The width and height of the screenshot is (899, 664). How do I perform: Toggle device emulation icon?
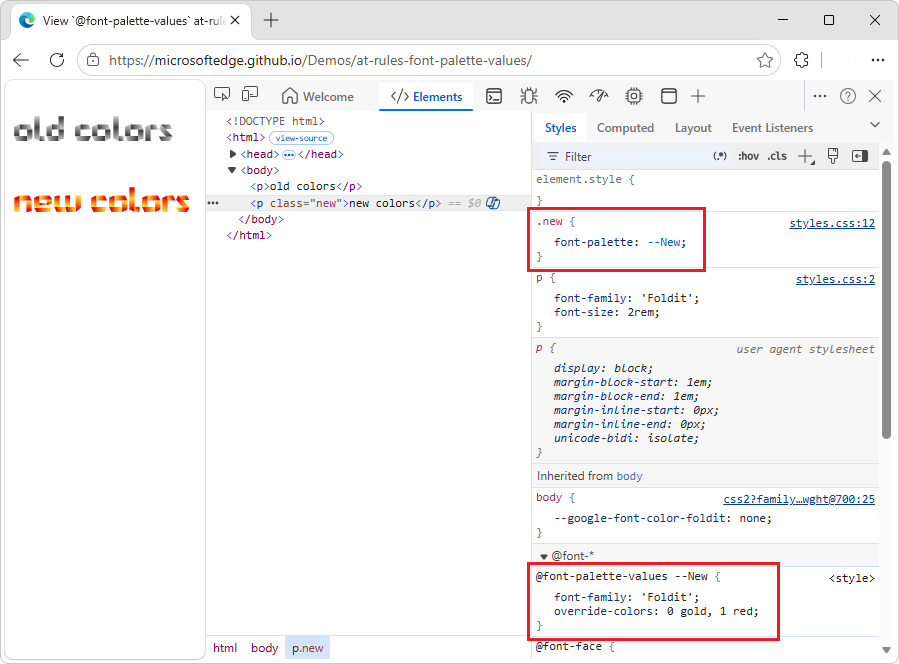(250, 95)
